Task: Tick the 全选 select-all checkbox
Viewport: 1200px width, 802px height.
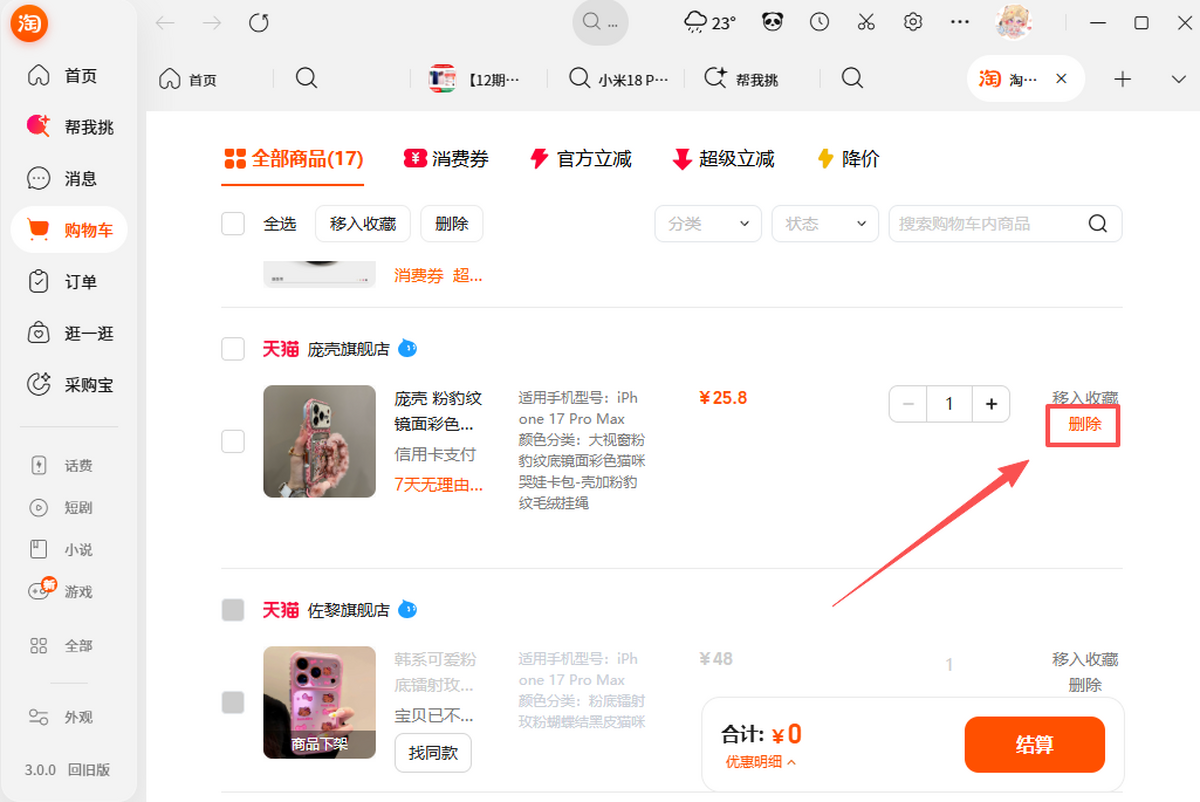Action: (233, 223)
